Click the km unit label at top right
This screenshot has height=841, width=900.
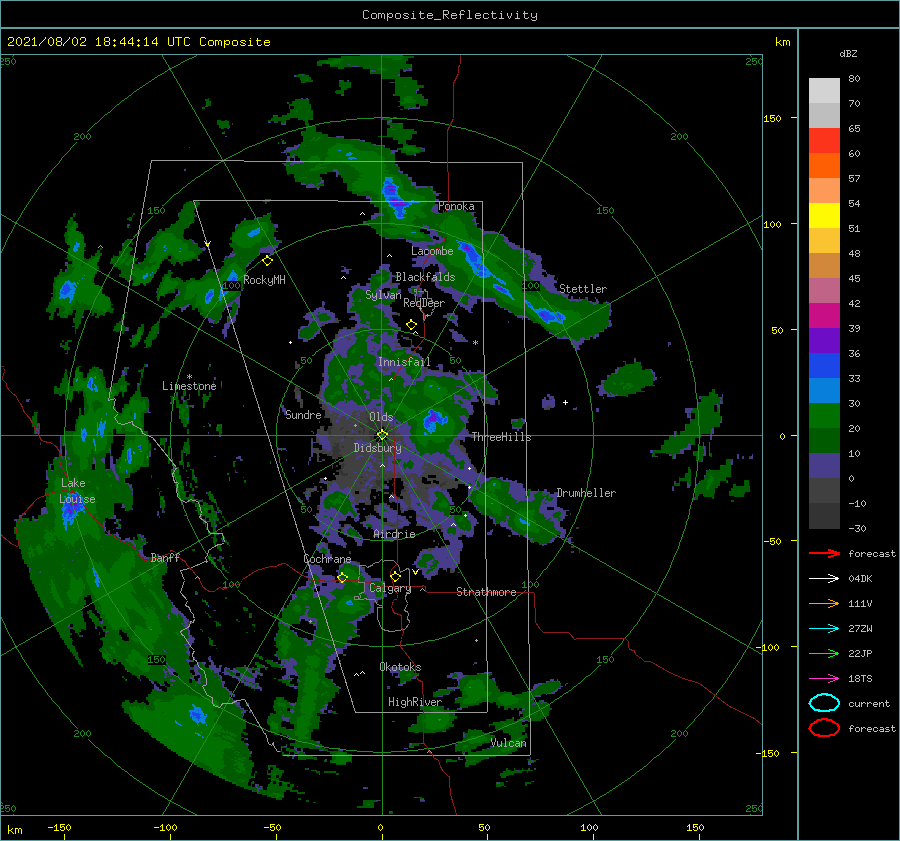782,42
